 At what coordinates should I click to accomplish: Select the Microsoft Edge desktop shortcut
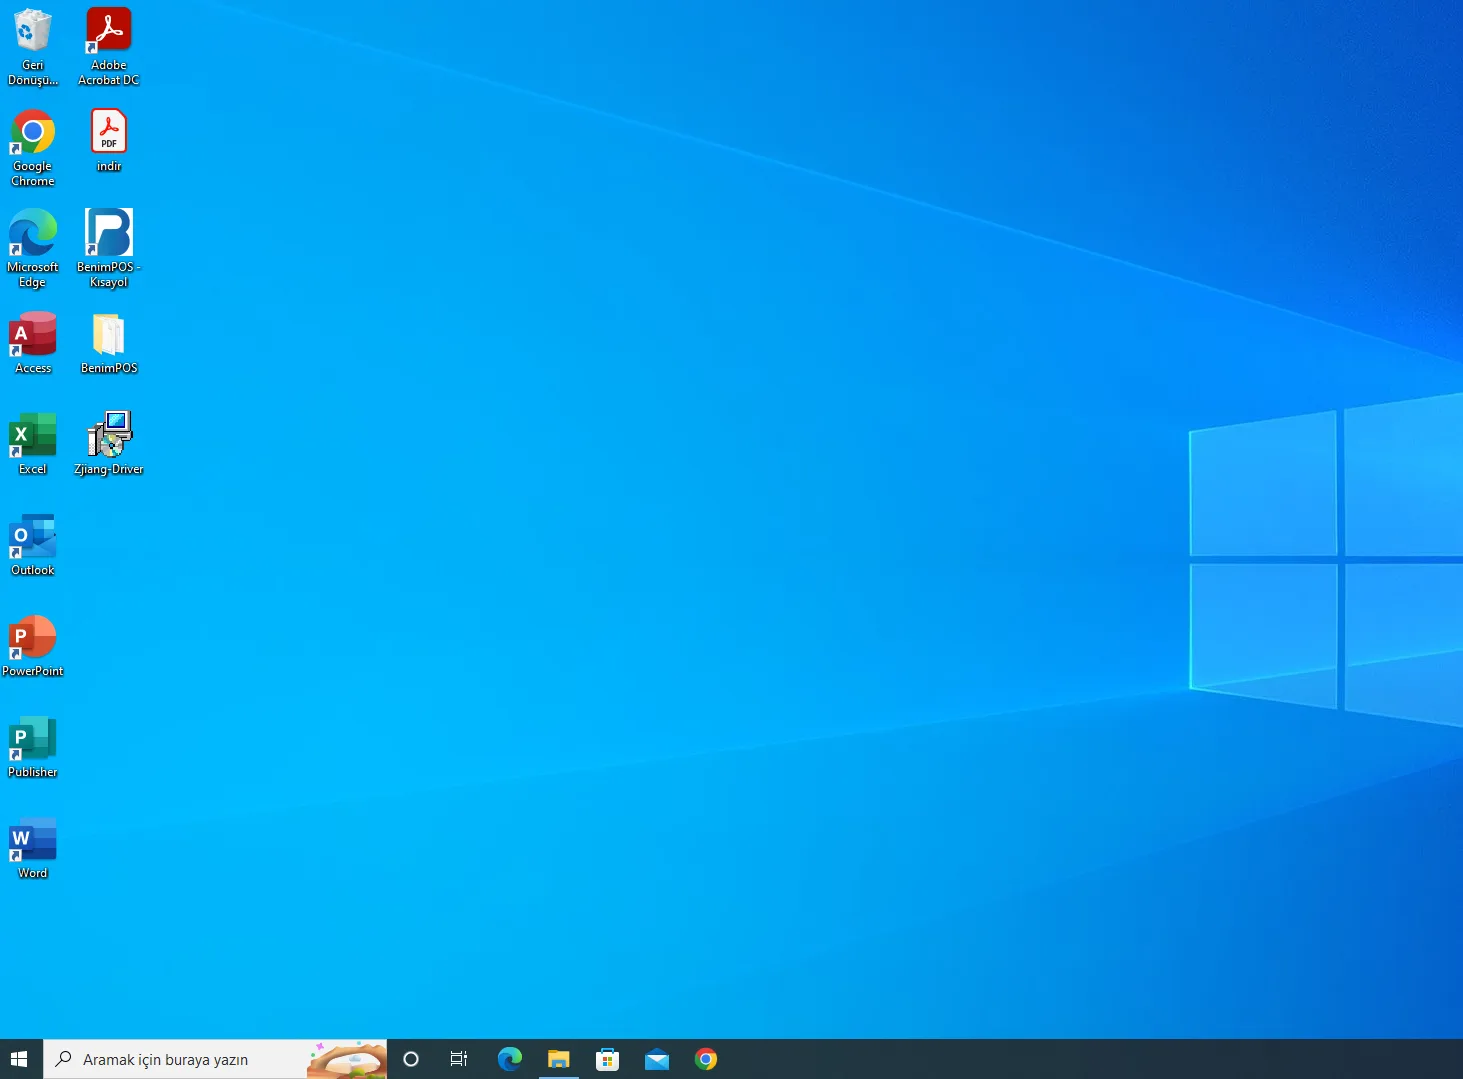pos(33,248)
